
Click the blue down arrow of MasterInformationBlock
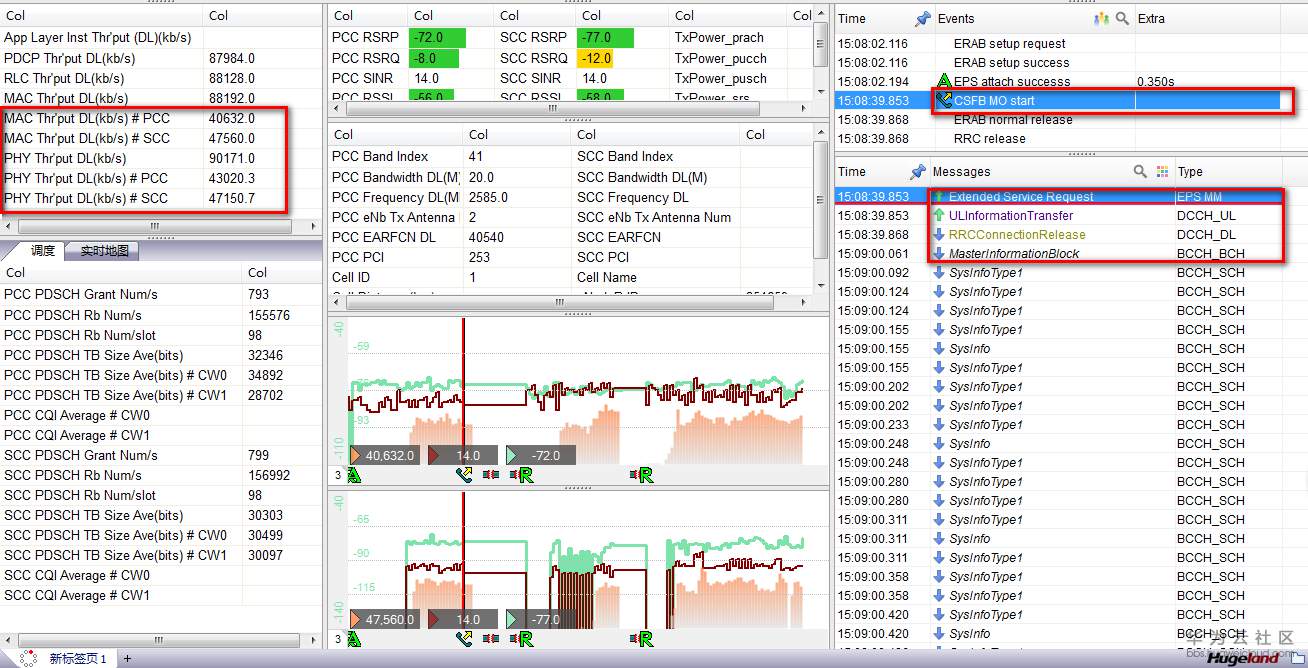point(939,254)
